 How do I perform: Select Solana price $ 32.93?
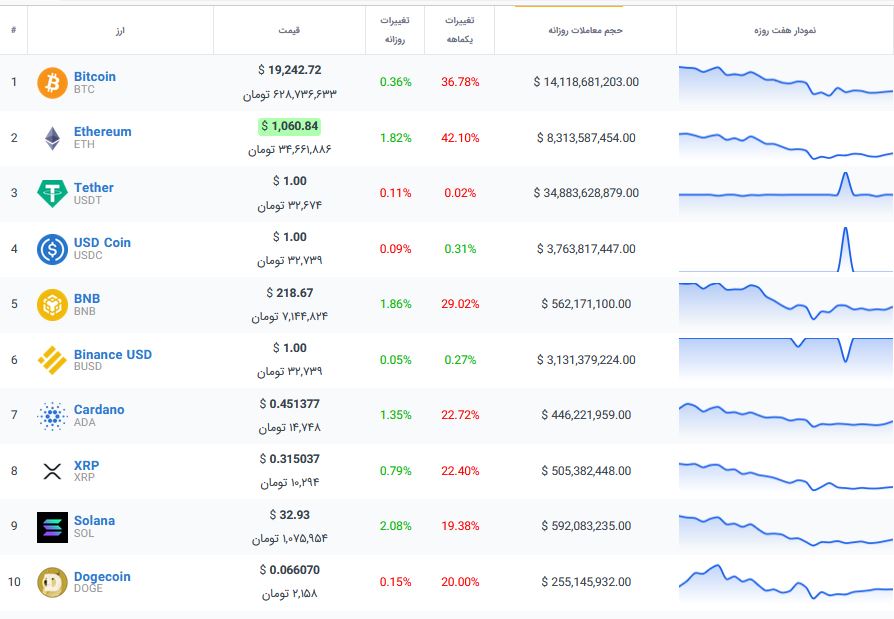[290, 515]
